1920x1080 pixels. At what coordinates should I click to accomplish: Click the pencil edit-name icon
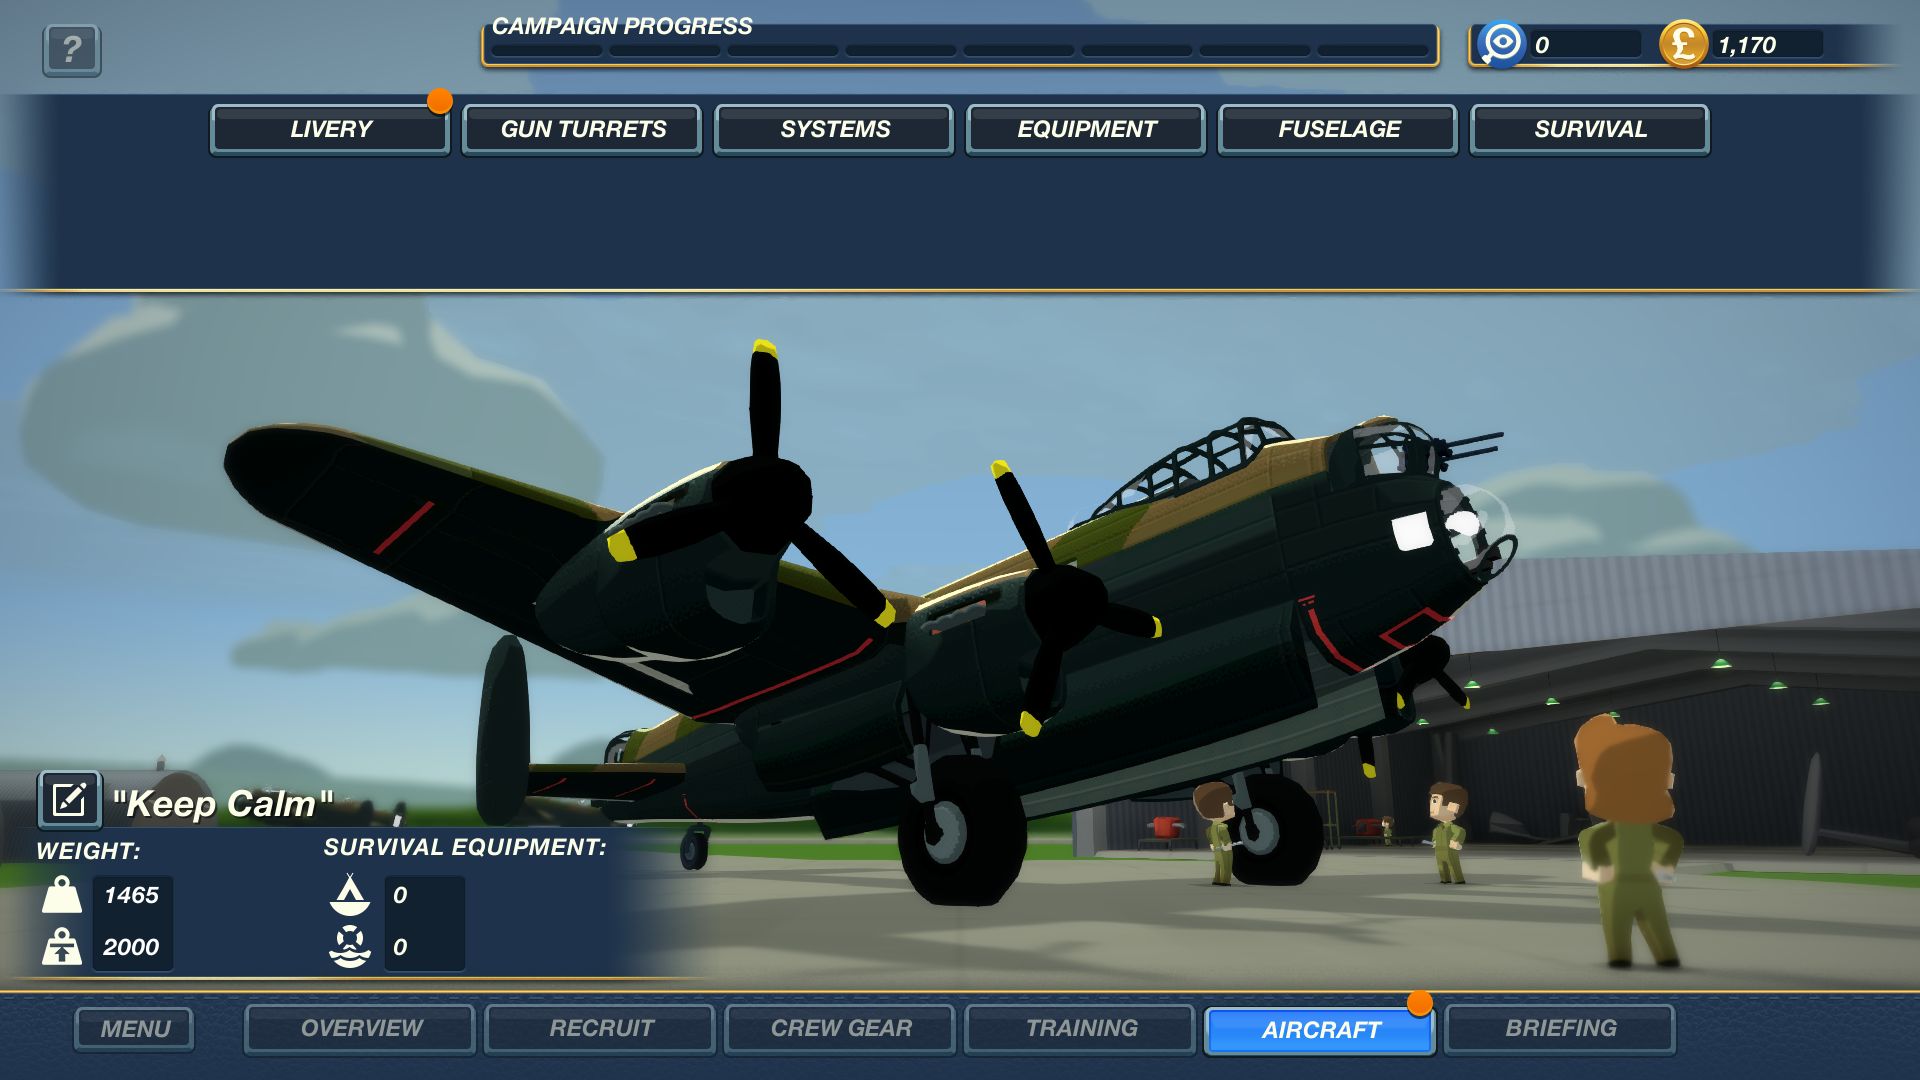[69, 800]
